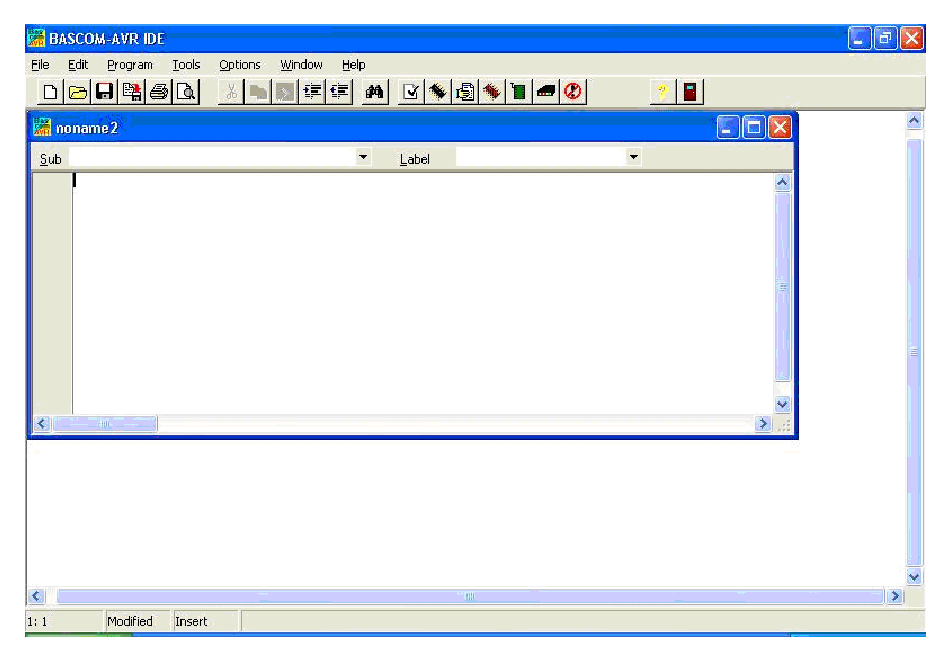Click in the noname2 code editor area
The height and width of the screenshot is (660, 948).
(423, 293)
